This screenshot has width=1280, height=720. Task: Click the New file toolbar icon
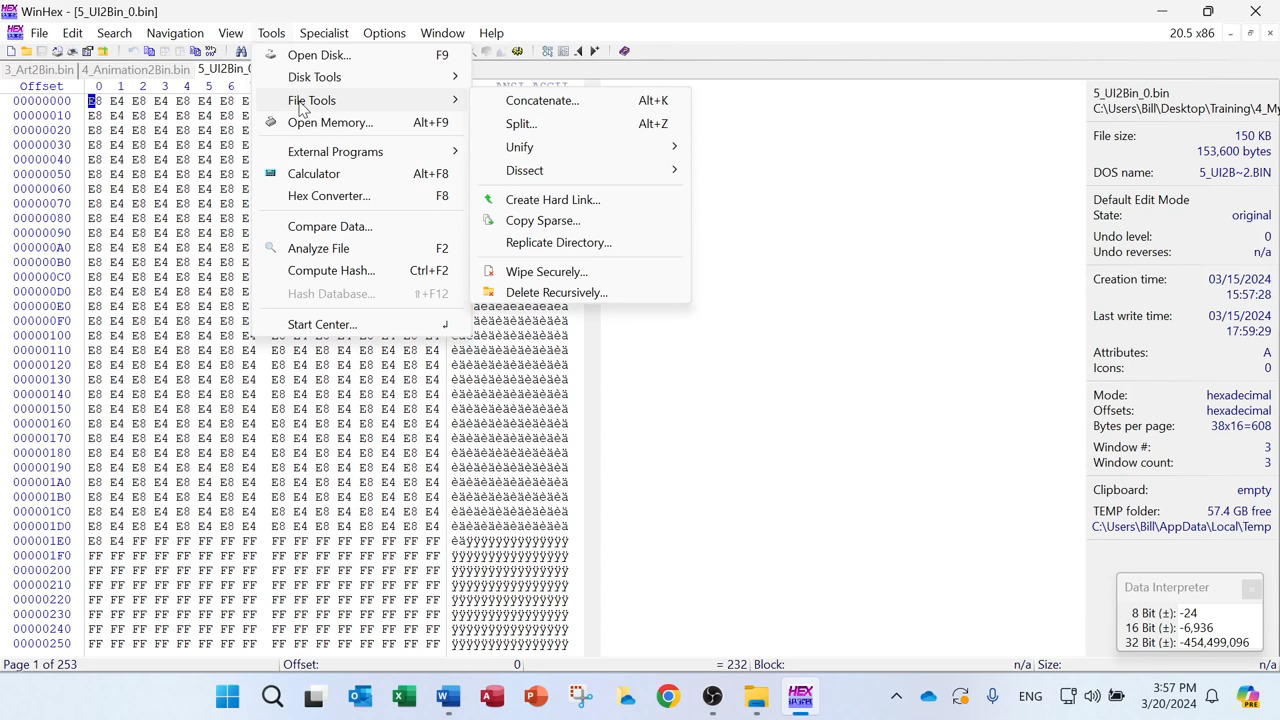click(11, 51)
